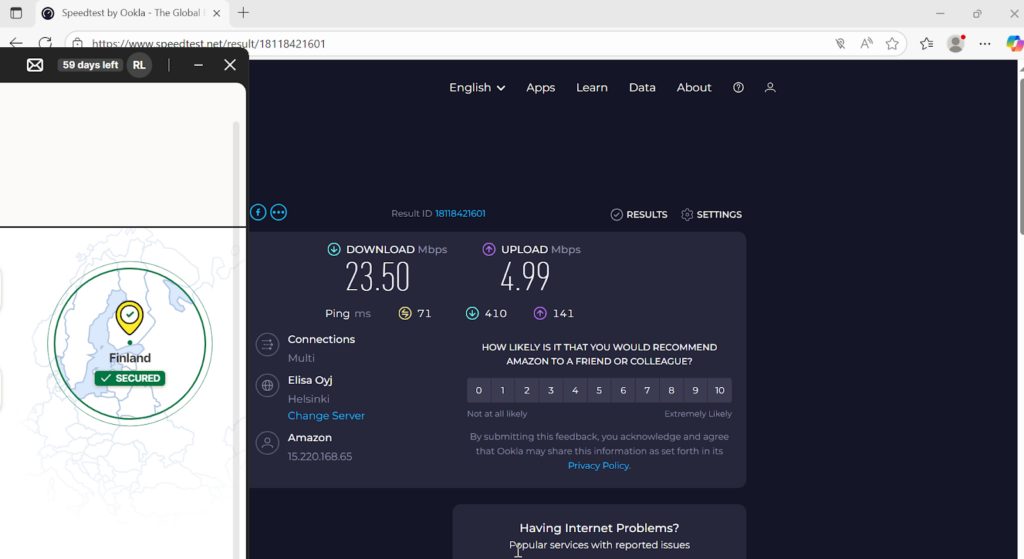1024x559 pixels.
Task: Close the Speedtest browser tab
Action: tap(217, 13)
